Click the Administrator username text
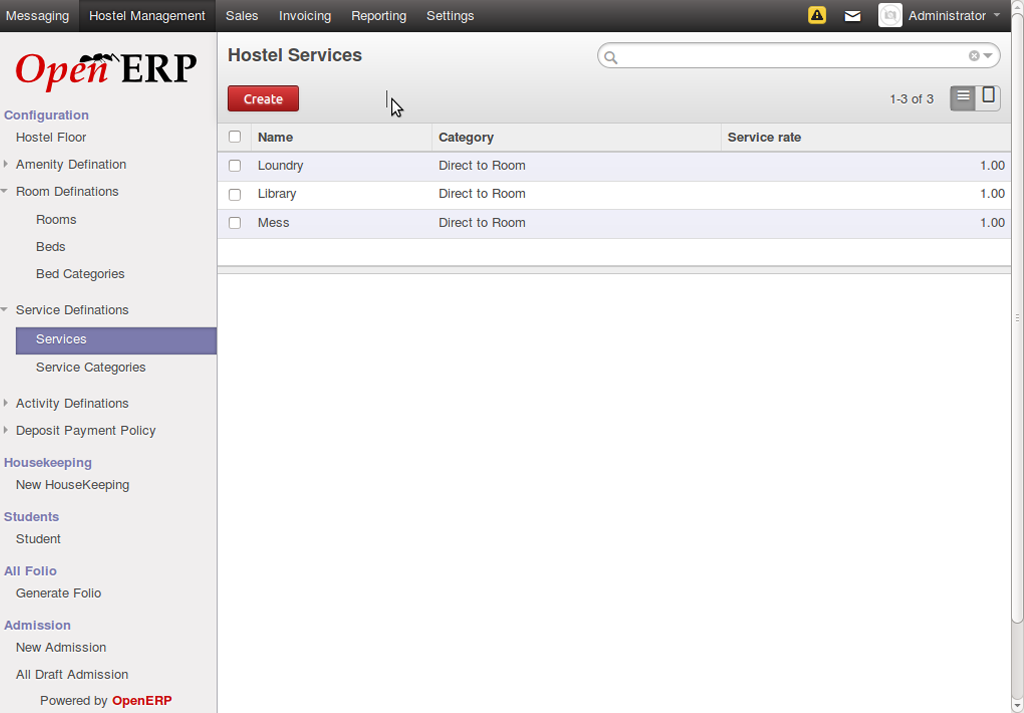Screen dimensions: 1024x713 point(947,16)
